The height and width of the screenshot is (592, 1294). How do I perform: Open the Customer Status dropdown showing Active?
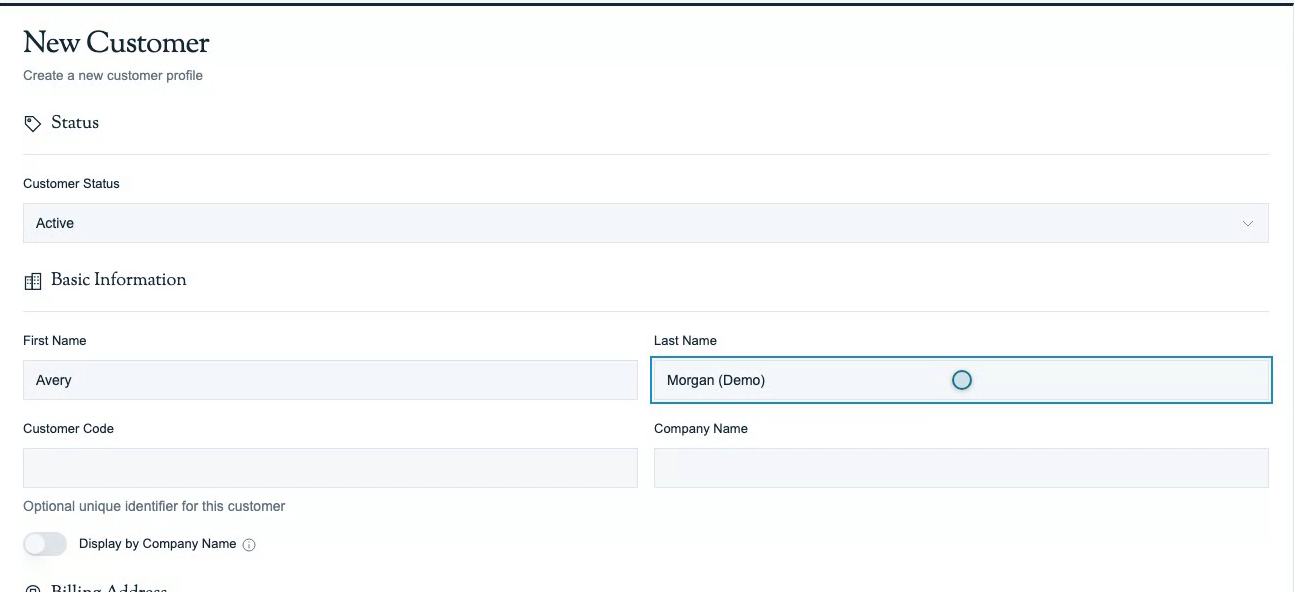pyautogui.click(x=646, y=223)
